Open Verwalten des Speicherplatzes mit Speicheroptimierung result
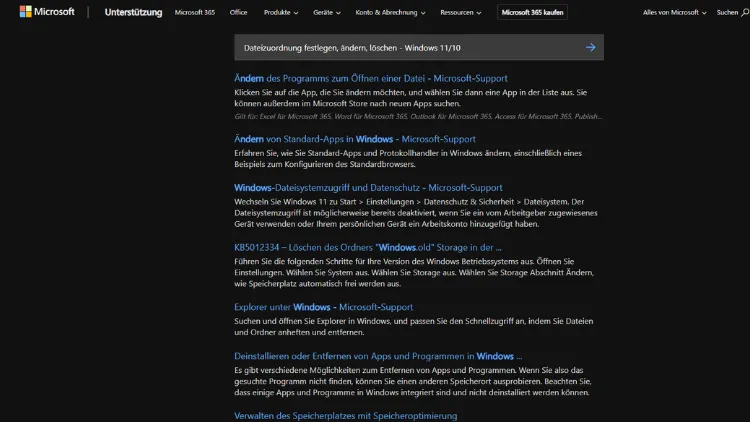This screenshot has width=750, height=422. [345, 416]
